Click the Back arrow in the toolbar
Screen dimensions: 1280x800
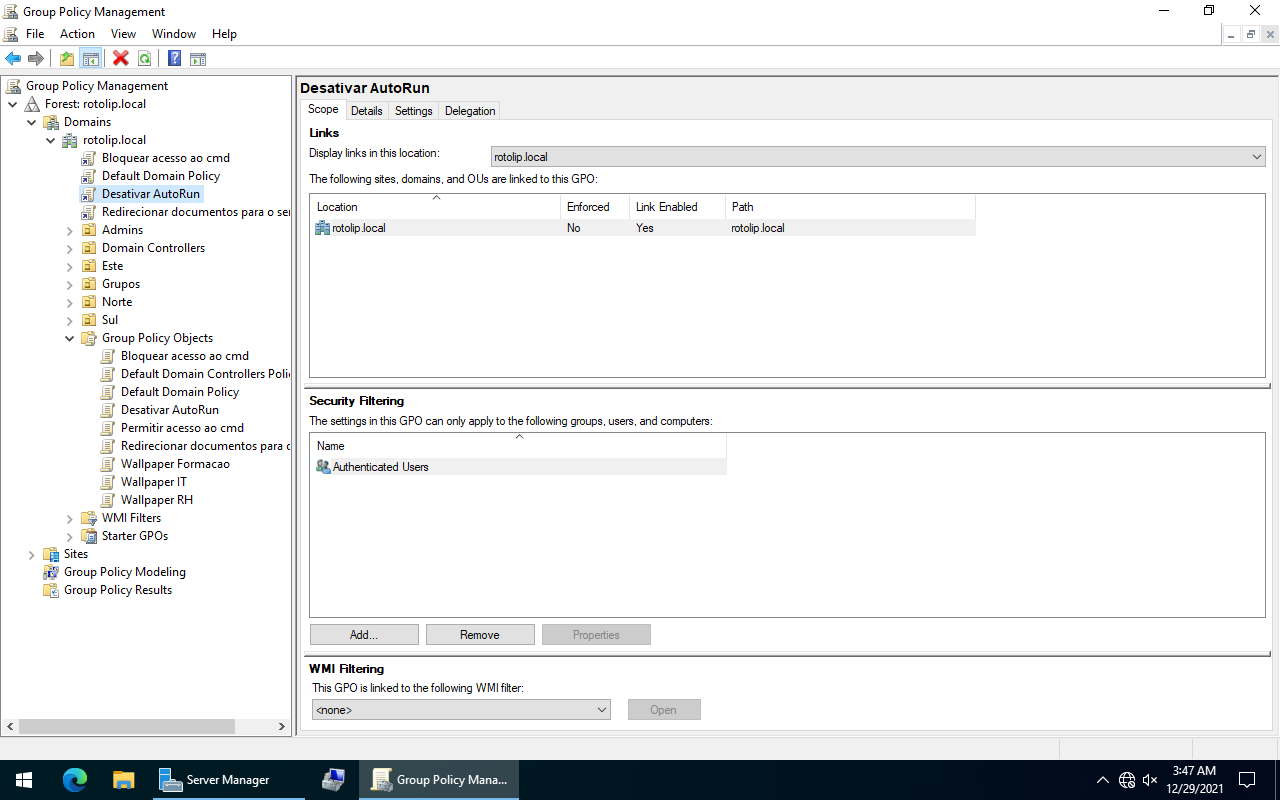point(13,59)
